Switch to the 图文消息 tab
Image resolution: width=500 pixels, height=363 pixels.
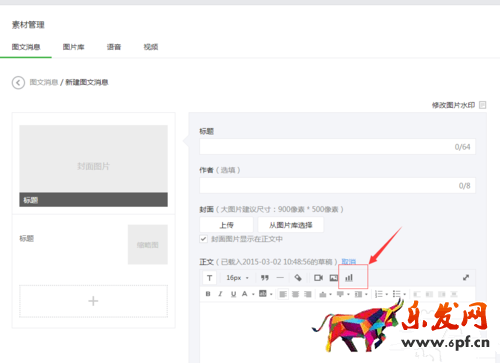point(26,47)
